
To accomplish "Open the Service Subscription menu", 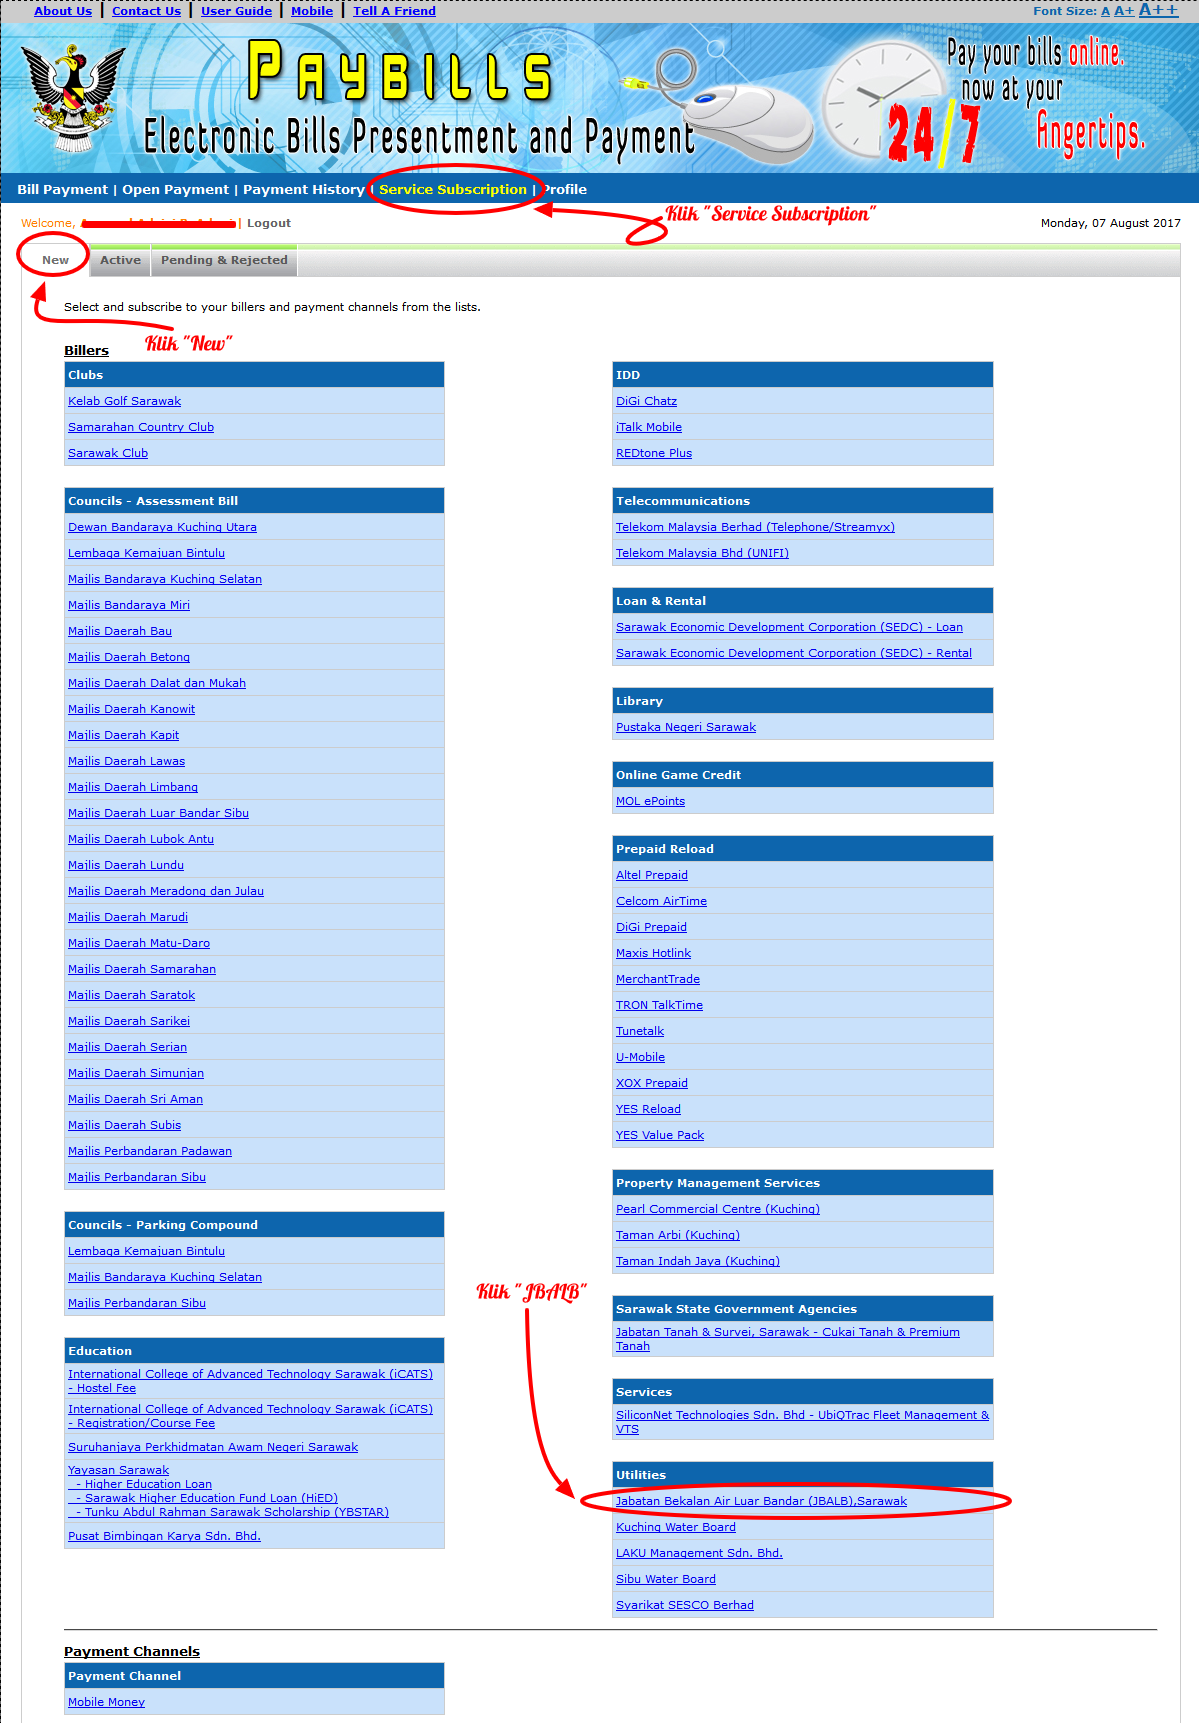I will pyautogui.click(x=452, y=189).
